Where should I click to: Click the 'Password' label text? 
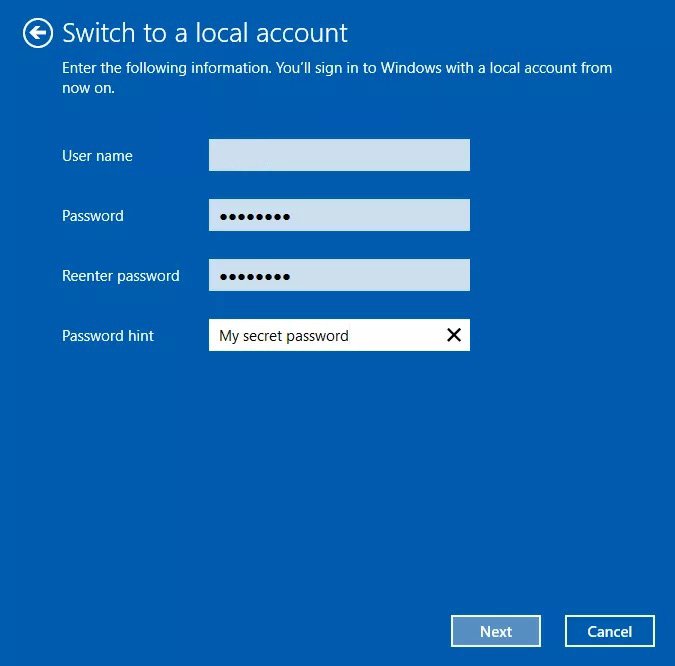[93, 216]
